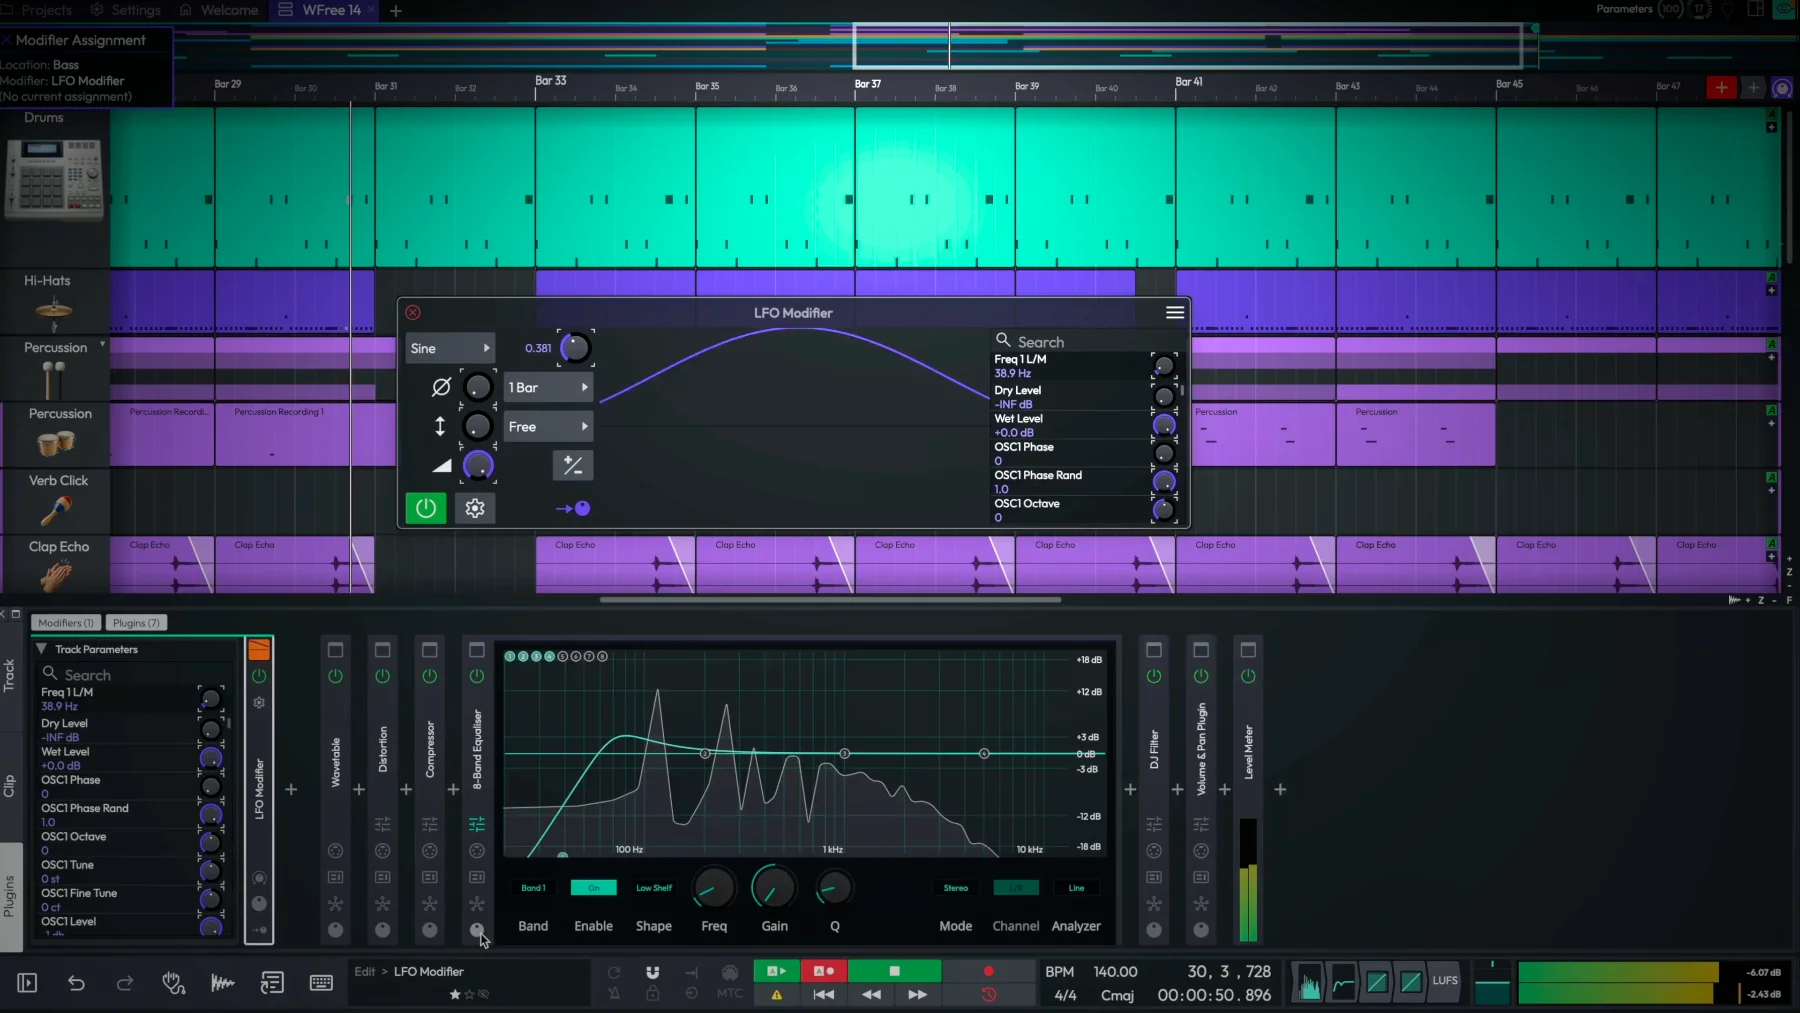
Task: Toggle the Level Meter plugin power icon
Action: [1248, 677]
